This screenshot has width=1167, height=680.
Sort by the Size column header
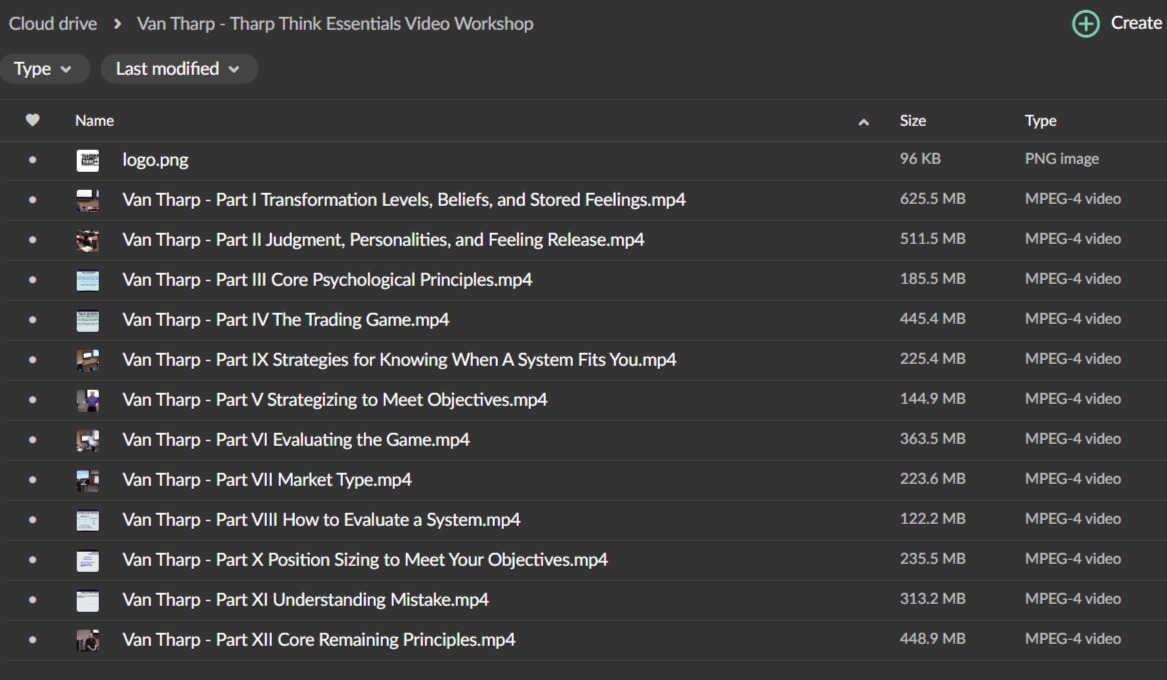pos(912,121)
